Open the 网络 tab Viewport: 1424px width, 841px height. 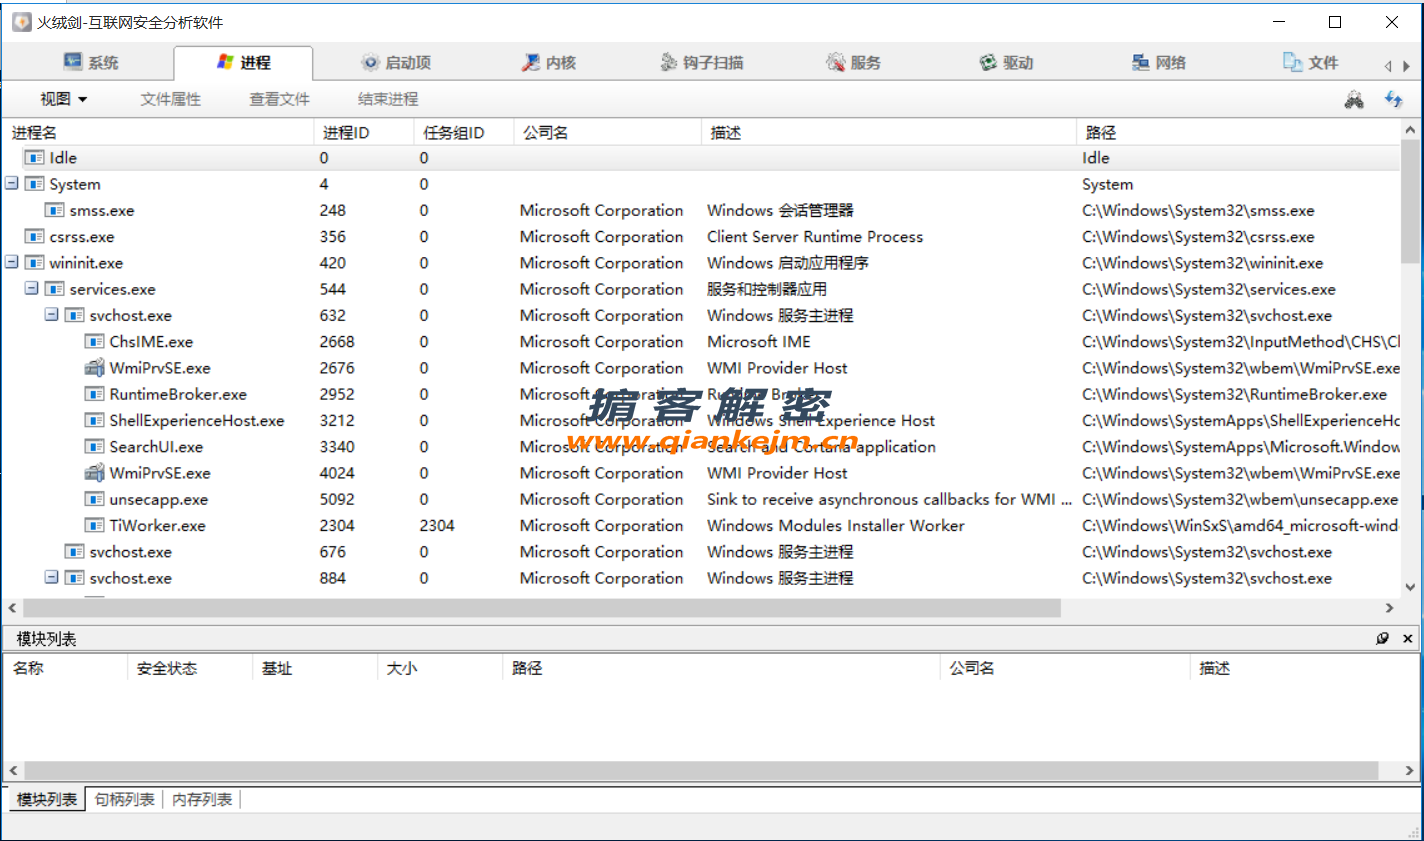tap(1159, 62)
